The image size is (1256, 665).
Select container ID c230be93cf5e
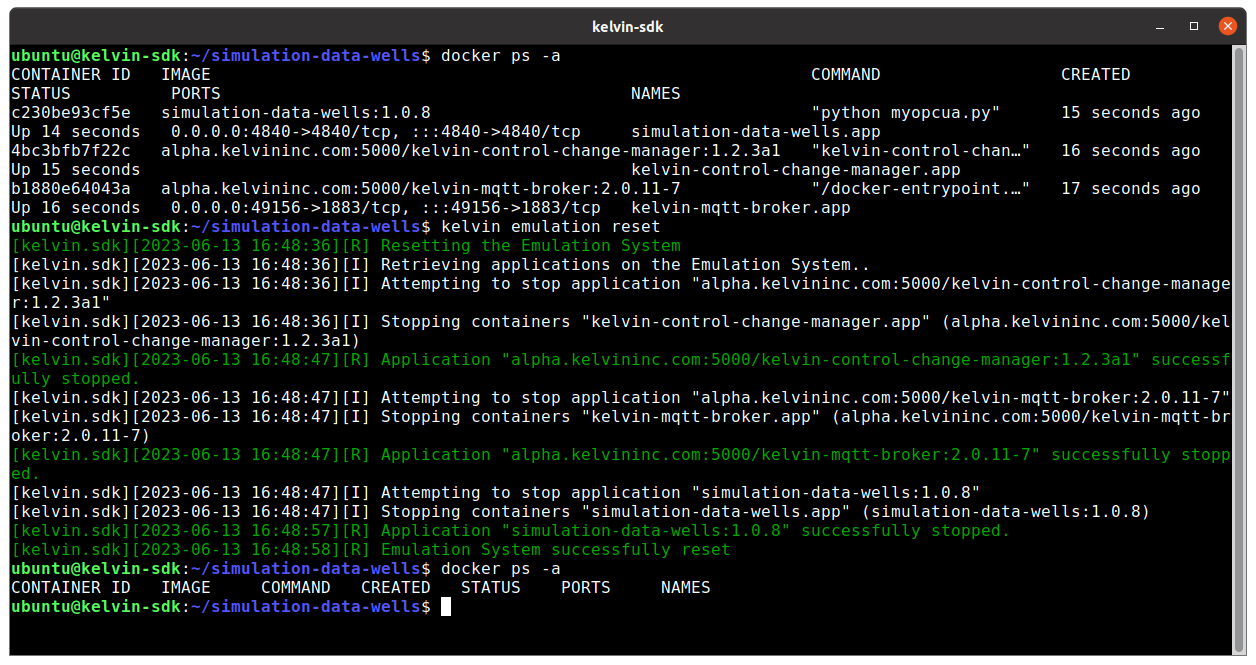tap(70, 112)
